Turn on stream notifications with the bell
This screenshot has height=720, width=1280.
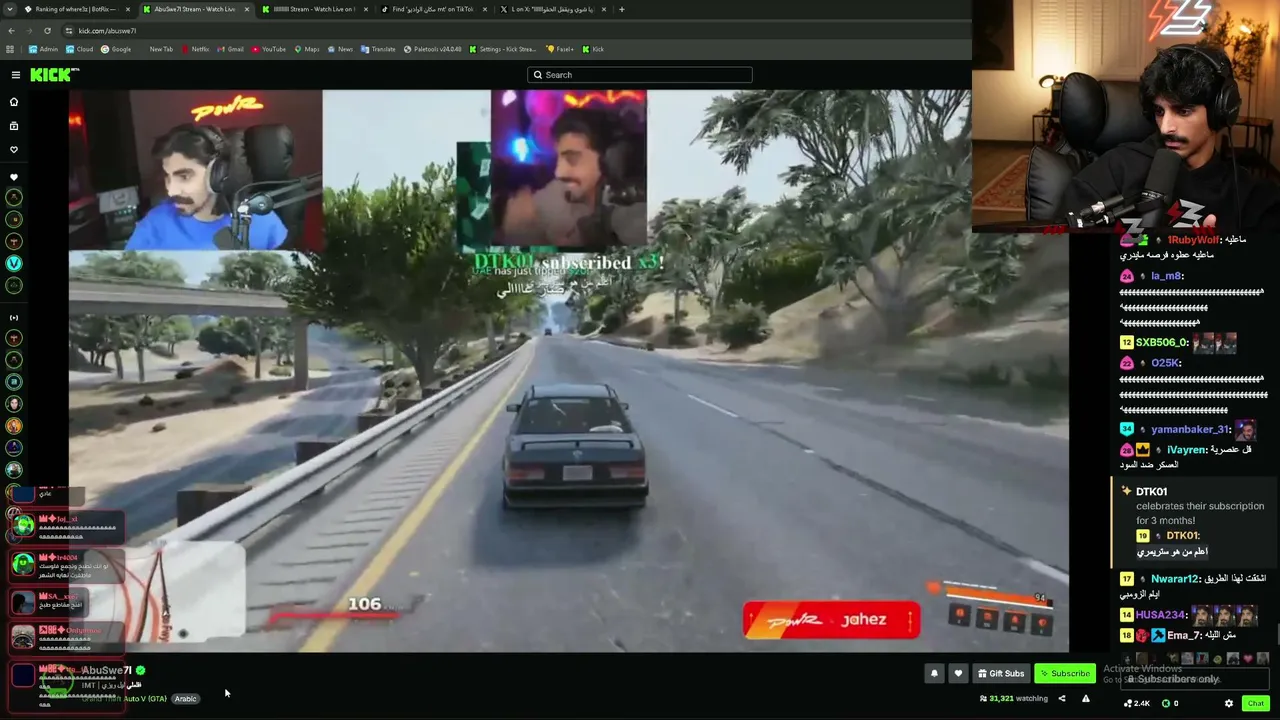pyautogui.click(x=934, y=674)
